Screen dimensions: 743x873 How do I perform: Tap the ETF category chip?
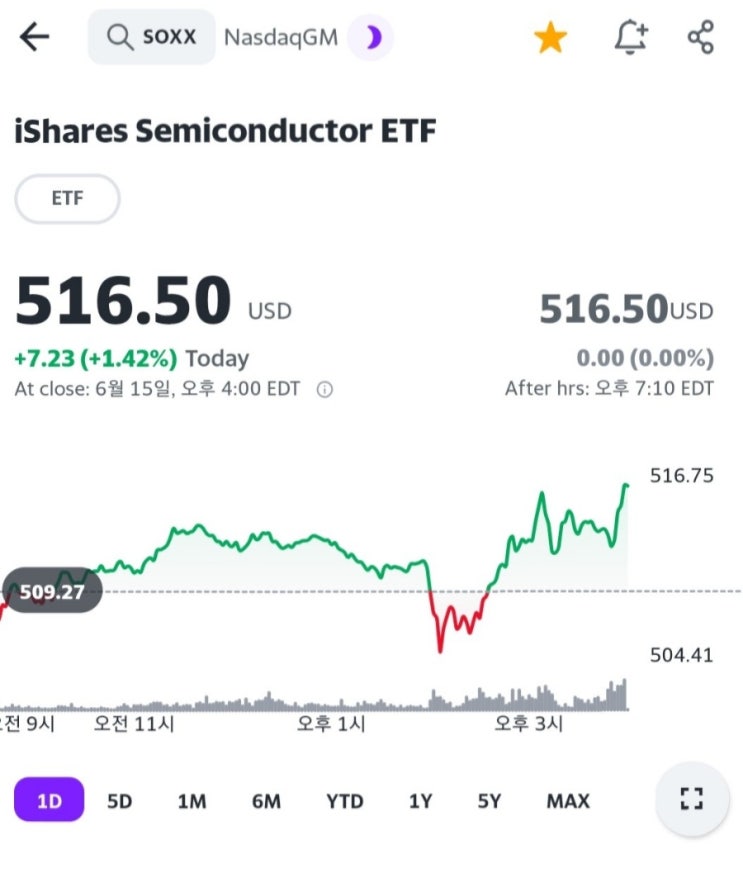67,198
